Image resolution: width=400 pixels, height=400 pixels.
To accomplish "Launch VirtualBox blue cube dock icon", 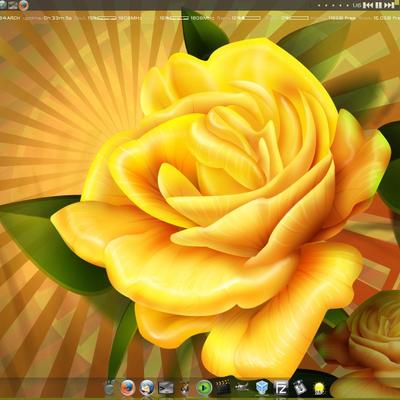I will click(262, 388).
